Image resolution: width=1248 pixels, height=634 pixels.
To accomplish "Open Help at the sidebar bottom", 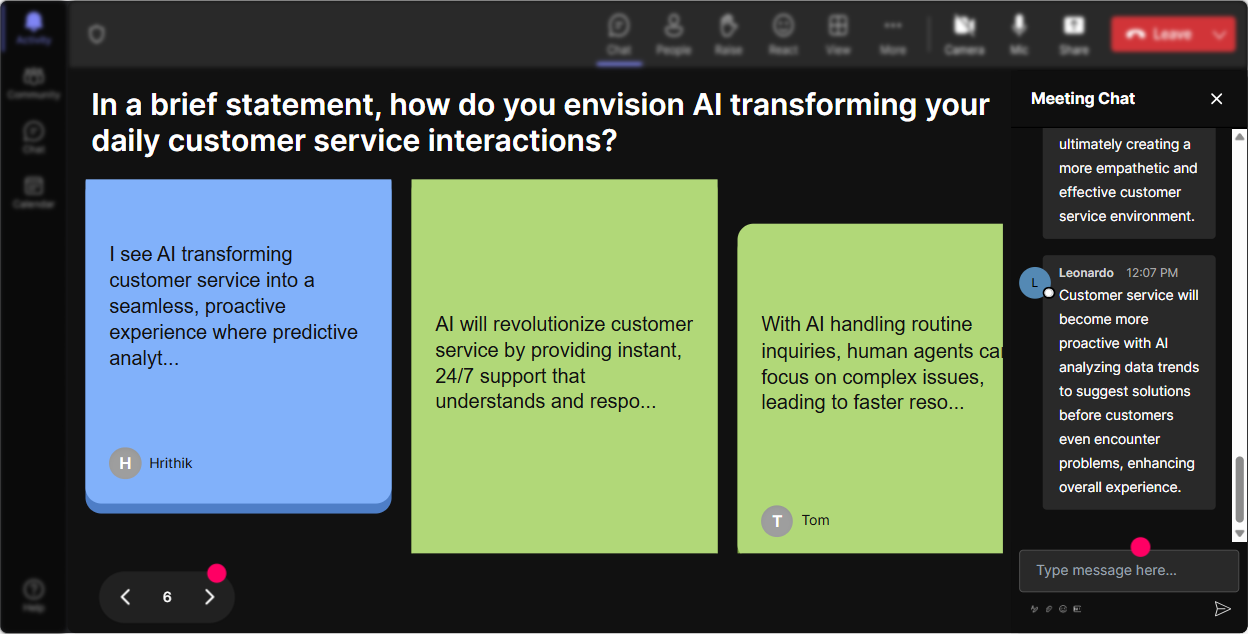I will coord(34,595).
